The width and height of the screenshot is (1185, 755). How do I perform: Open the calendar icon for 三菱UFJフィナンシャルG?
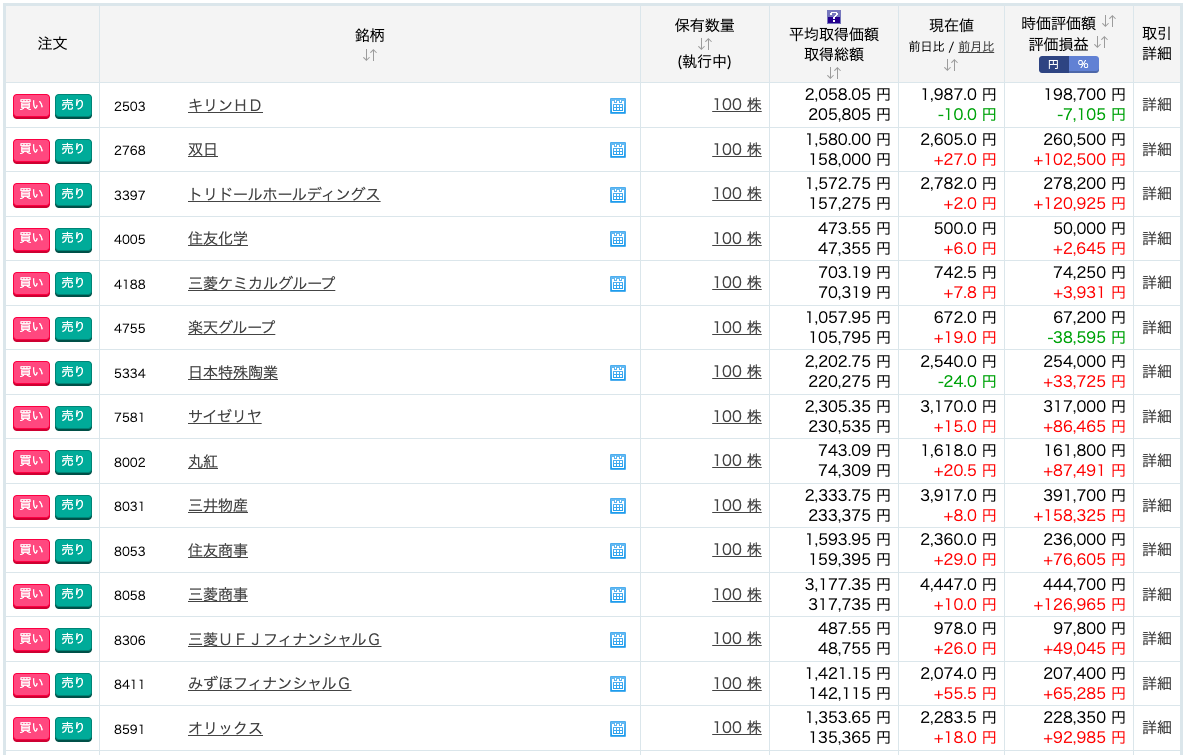click(x=617, y=640)
